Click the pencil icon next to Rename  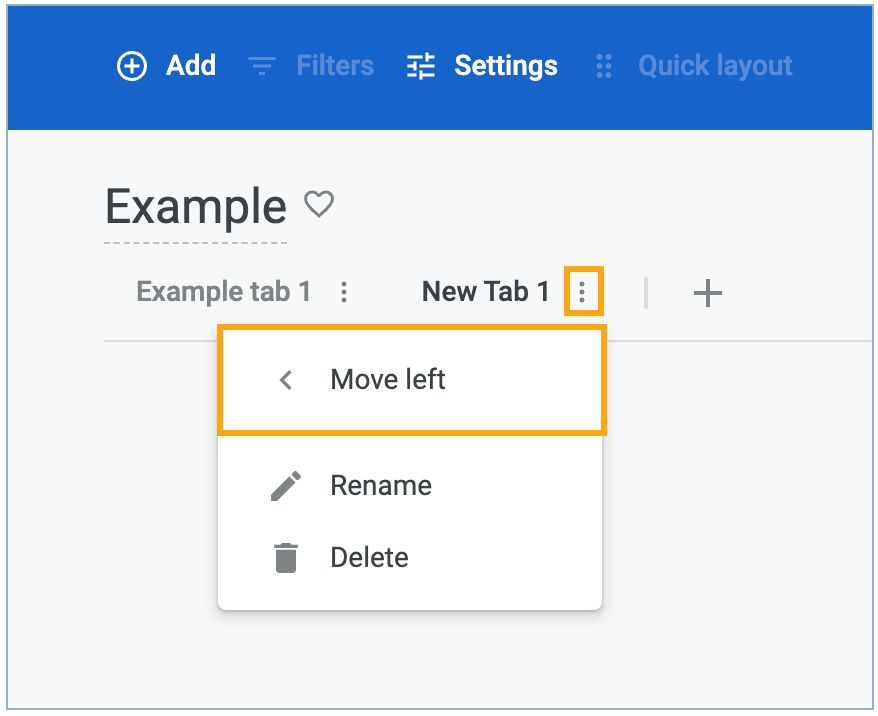pos(286,486)
